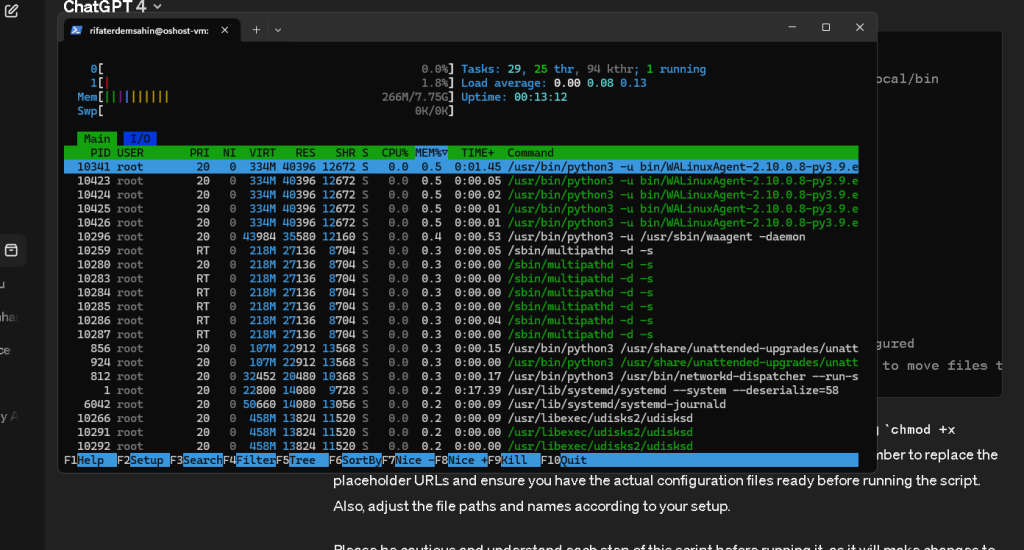Close the terminal window
The image size is (1024, 550).
point(859,27)
